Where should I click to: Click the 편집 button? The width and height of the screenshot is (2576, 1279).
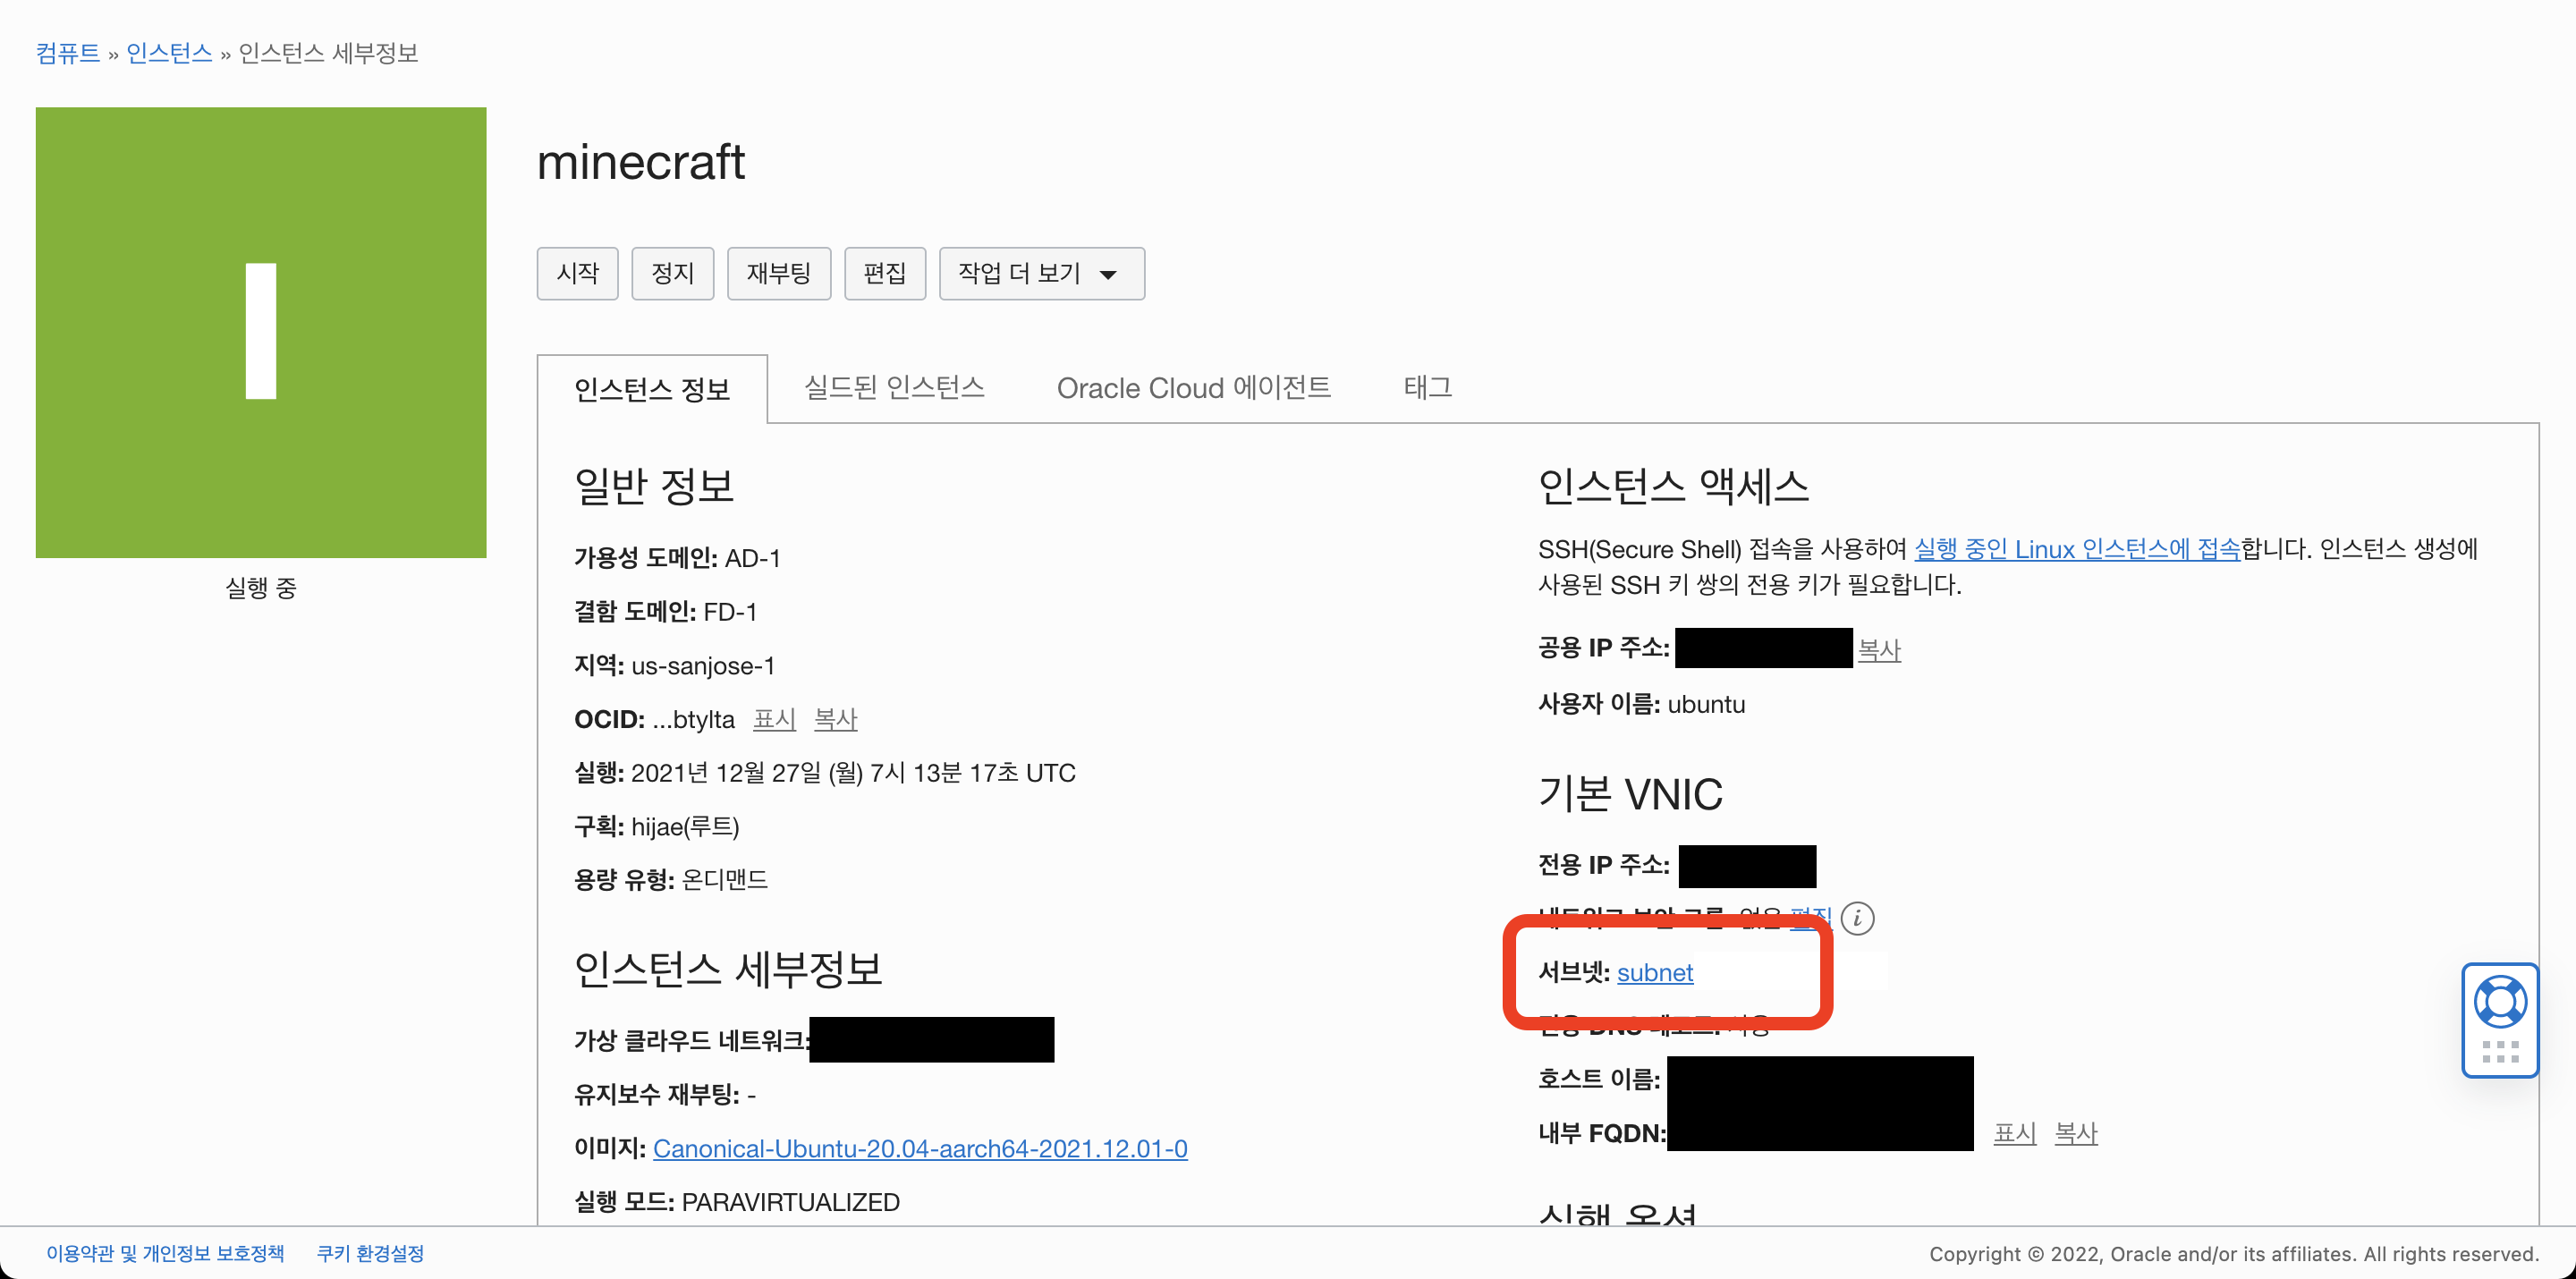[884, 273]
